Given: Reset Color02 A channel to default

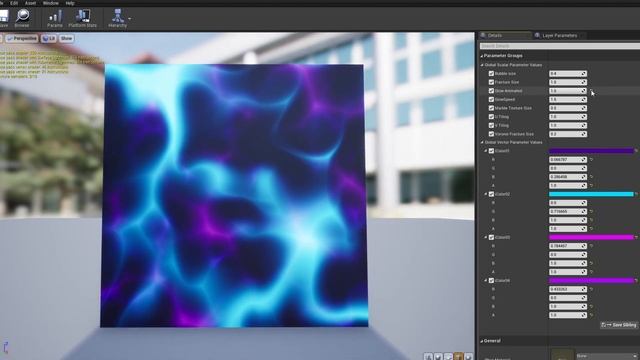Looking at the screenshot, I should click(591, 229).
